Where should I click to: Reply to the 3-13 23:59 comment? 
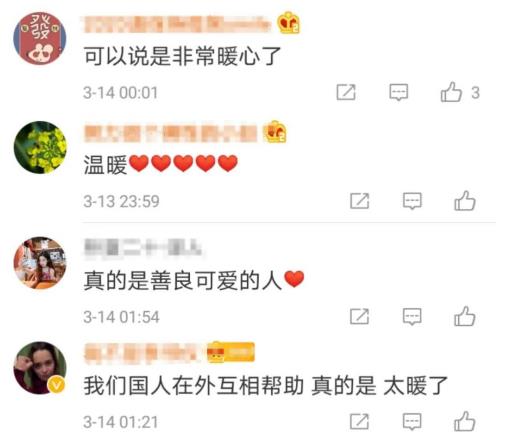coord(412,201)
